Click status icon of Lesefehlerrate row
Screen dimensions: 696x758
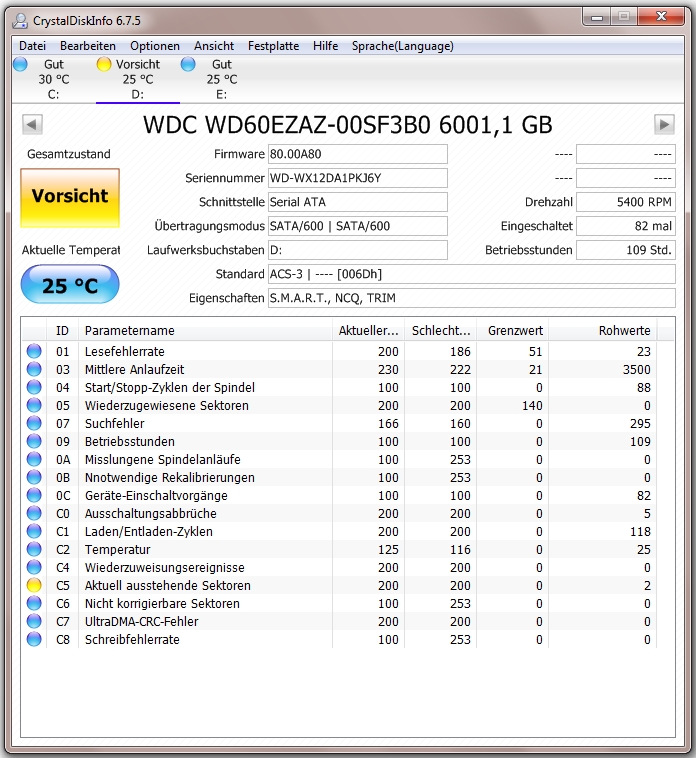click(34, 351)
